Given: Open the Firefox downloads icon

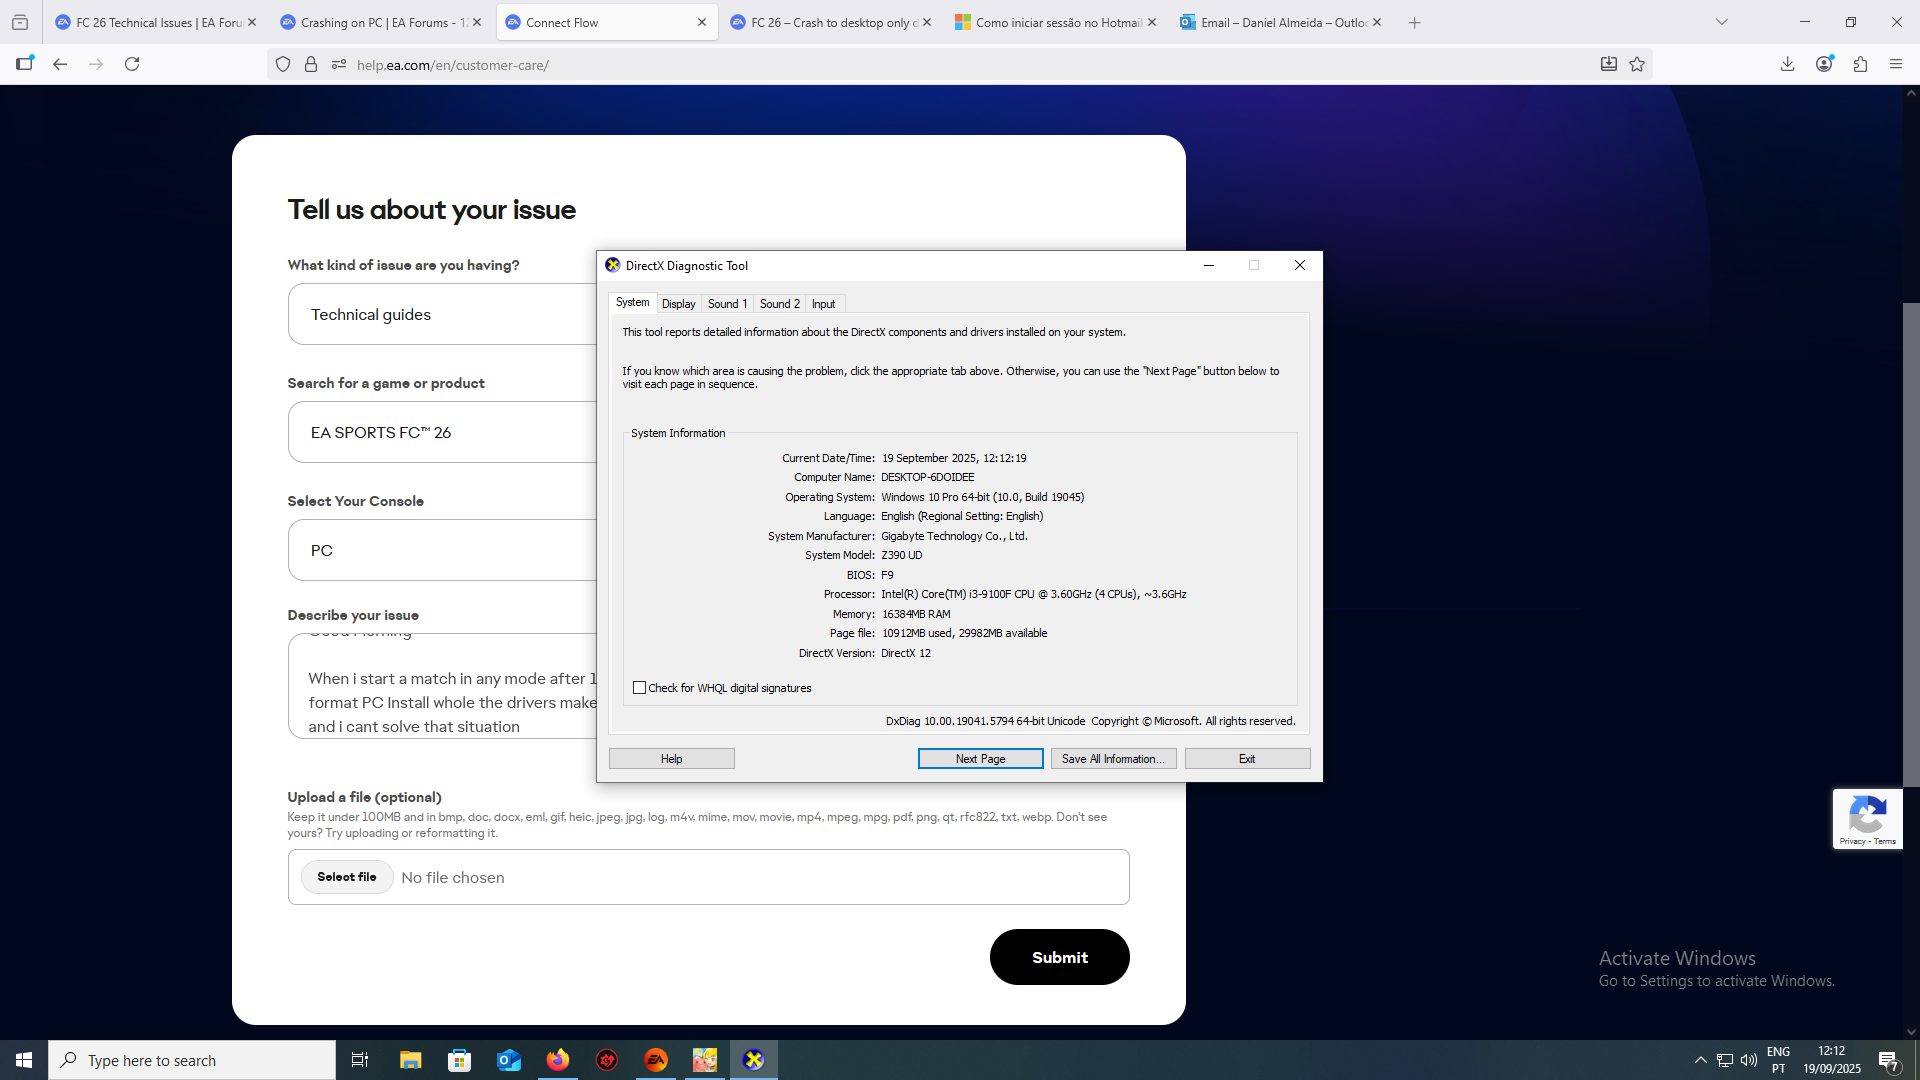Looking at the screenshot, I should pyautogui.click(x=1787, y=64).
